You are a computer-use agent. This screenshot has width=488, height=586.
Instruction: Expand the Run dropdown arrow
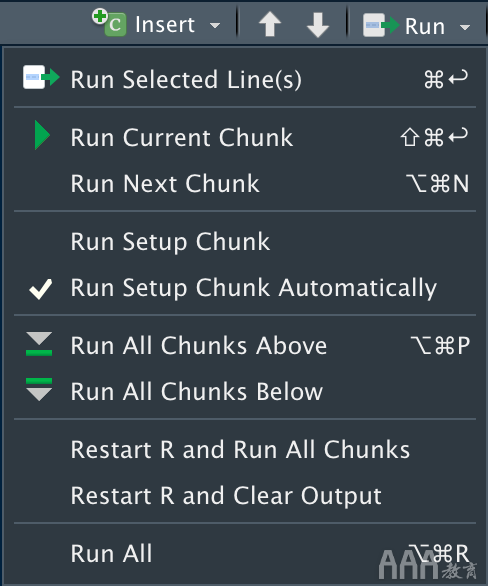click(x=465, y=27)
